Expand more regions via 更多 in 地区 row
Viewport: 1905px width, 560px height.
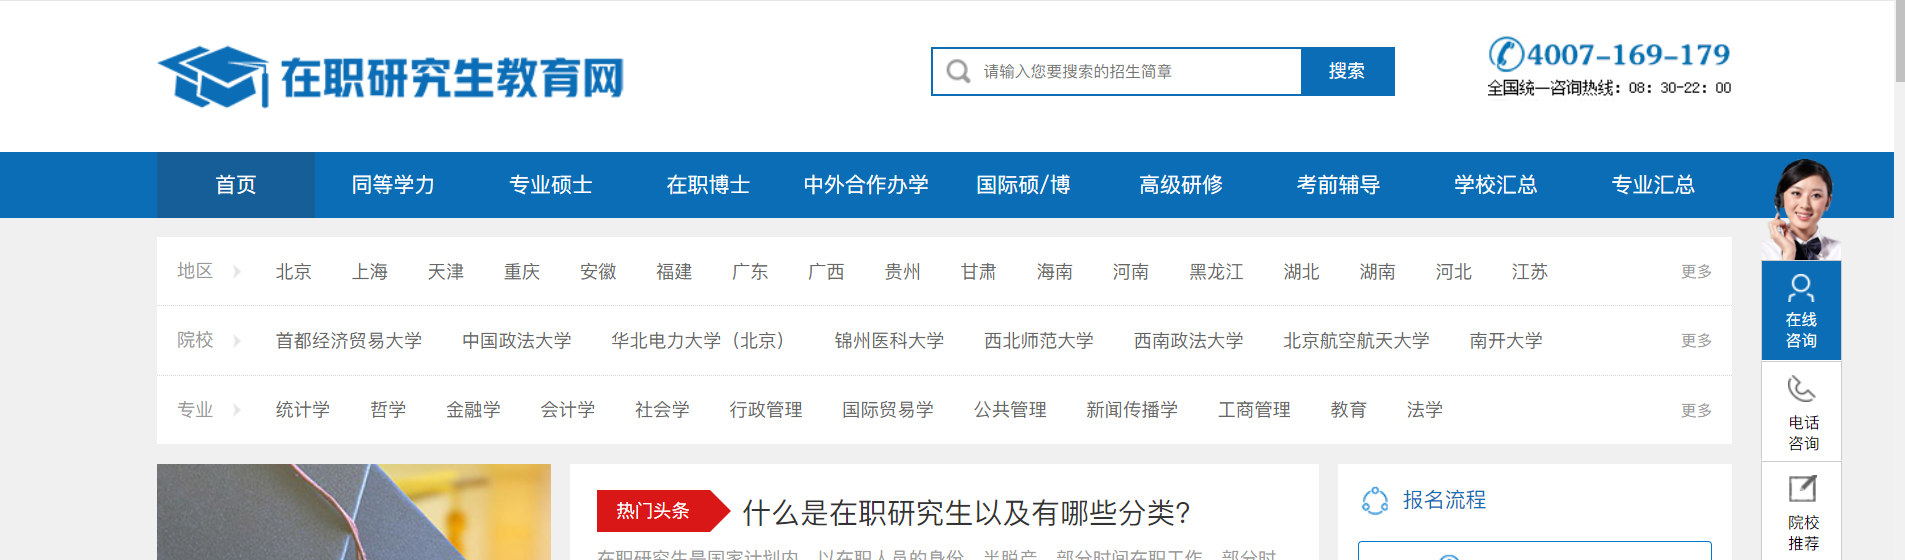pos(1696,272)
